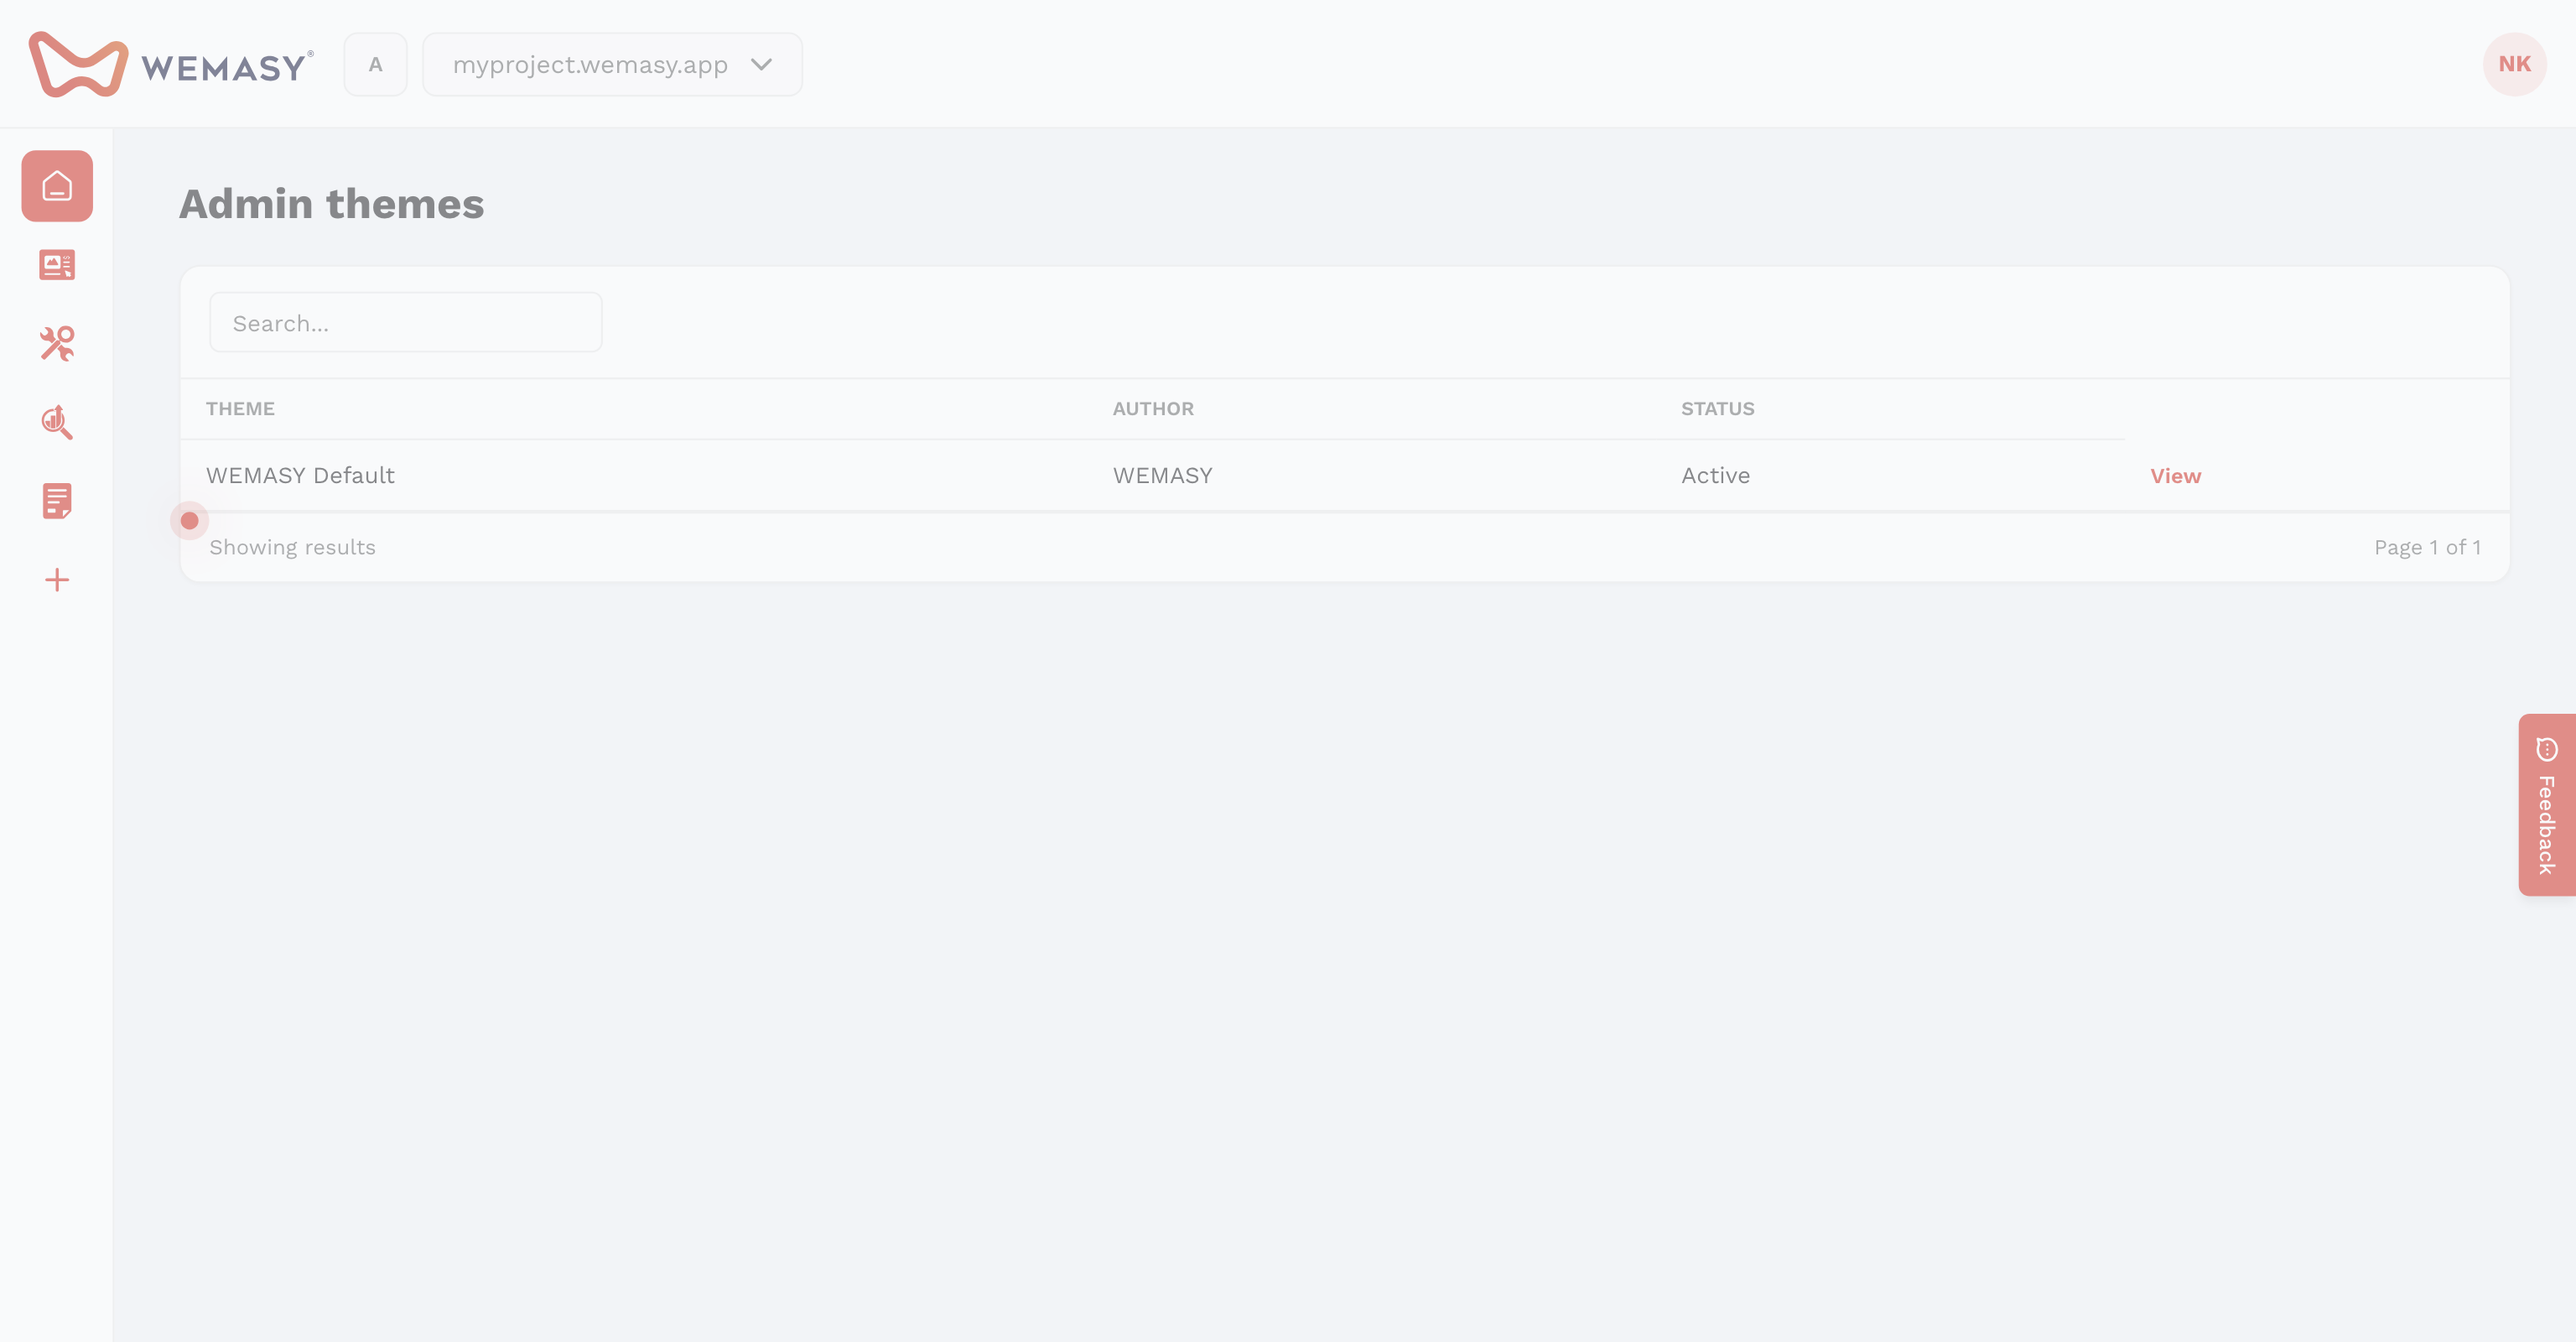Focus the Search themes input field
Image resolution: width=2576 pixels, height=1342 pixels.
[405, 322]
